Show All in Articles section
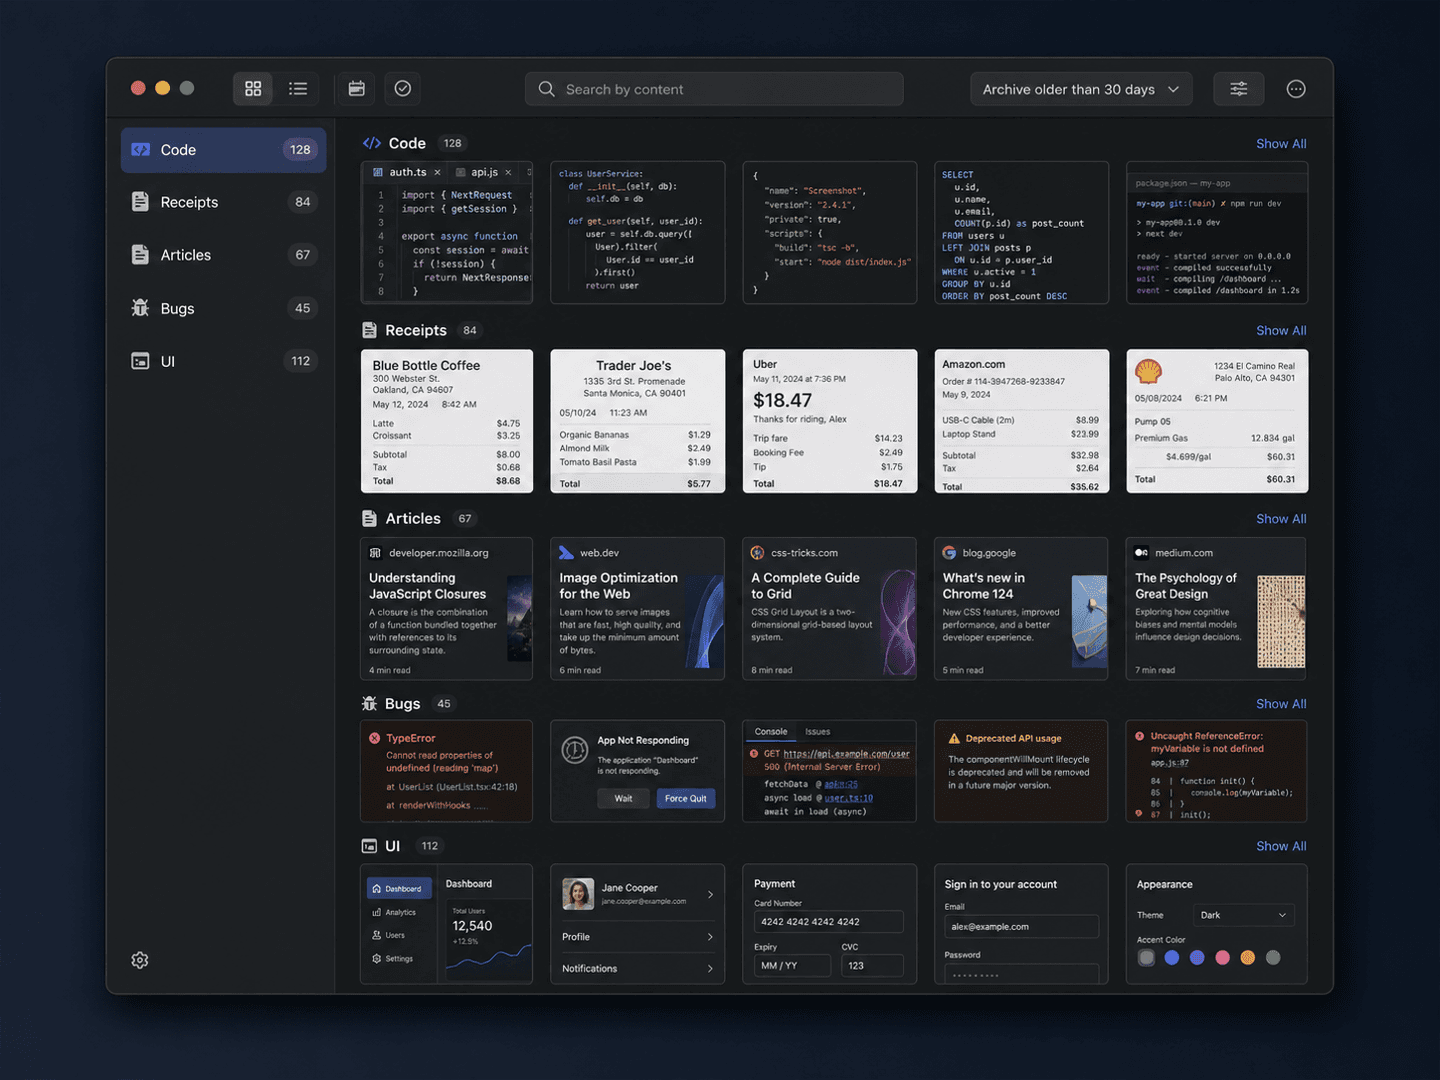The width and height of the screenshot is (1440, 1080). click(x=1281, y=519)
